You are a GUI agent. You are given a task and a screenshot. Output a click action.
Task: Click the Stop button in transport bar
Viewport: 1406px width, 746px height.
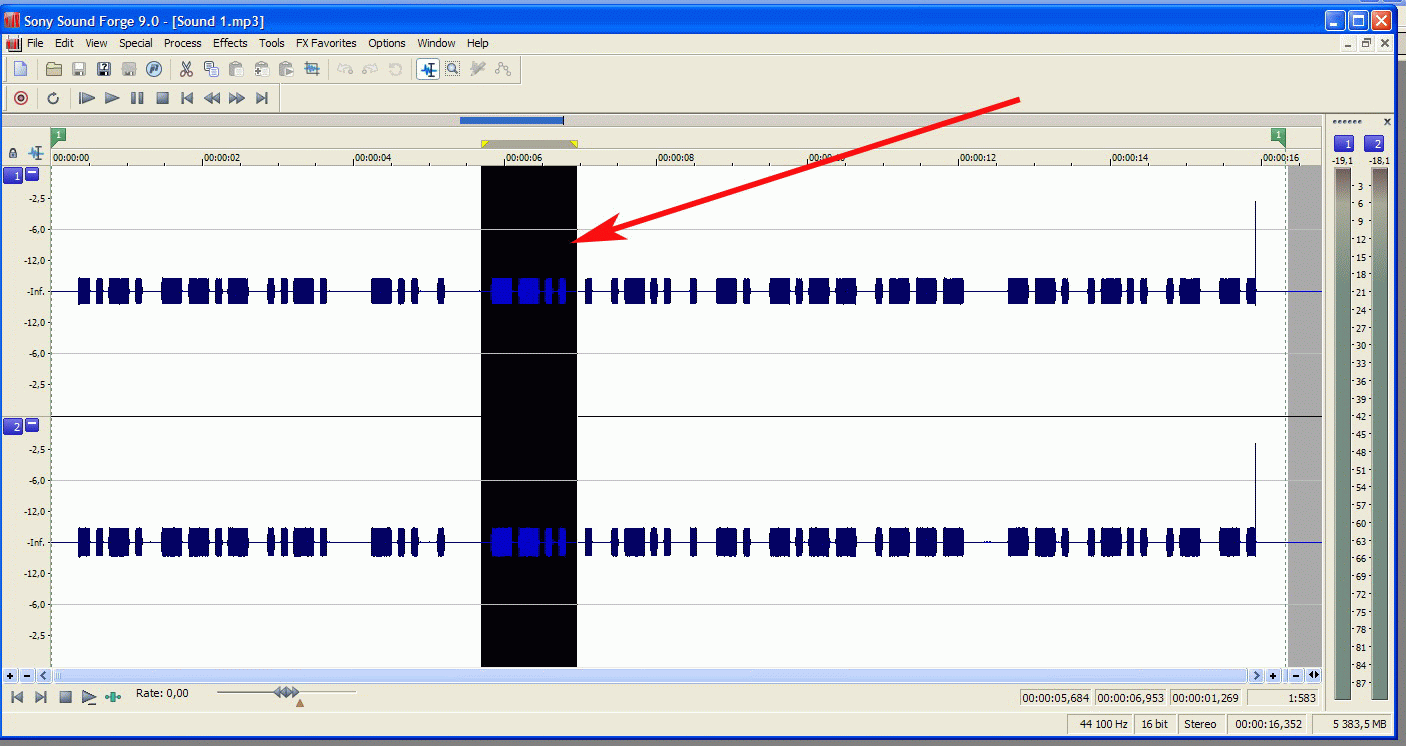[162, 98]
